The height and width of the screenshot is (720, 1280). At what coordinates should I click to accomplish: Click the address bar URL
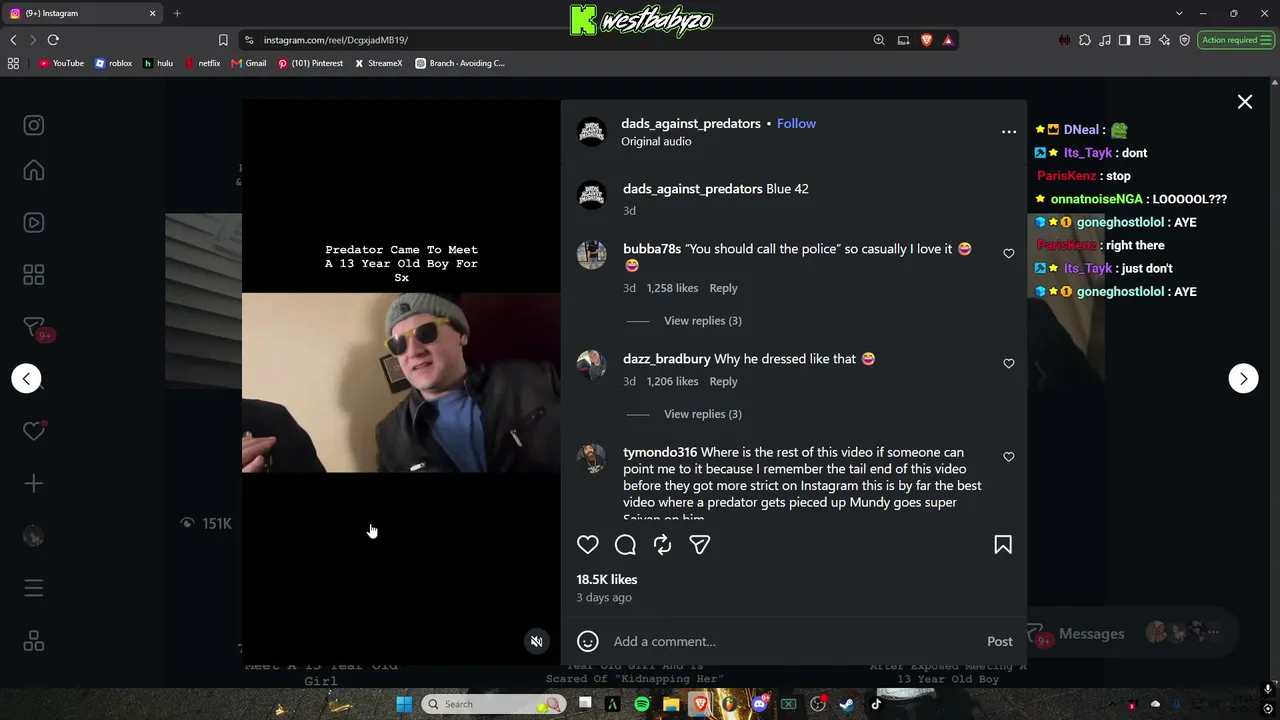click(x=336, y=40)
